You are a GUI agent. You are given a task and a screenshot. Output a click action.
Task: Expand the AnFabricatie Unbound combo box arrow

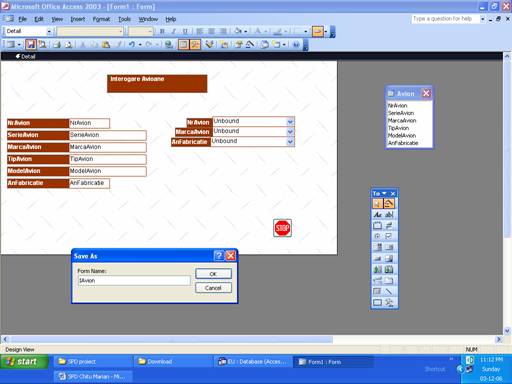click(x=290, y=142)
